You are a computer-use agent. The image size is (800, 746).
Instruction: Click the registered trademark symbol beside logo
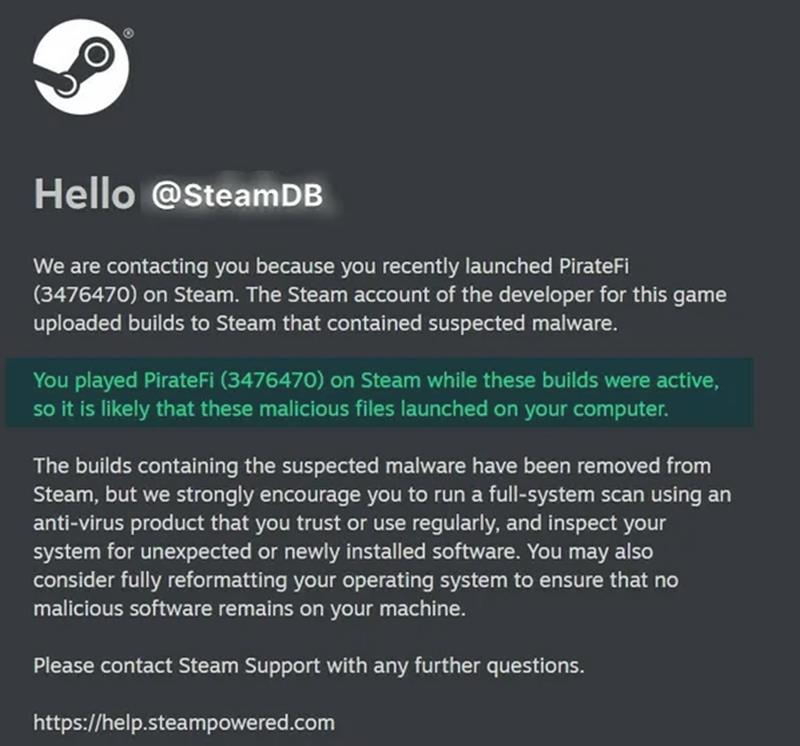pyautogui.click(x=129, y=33)
